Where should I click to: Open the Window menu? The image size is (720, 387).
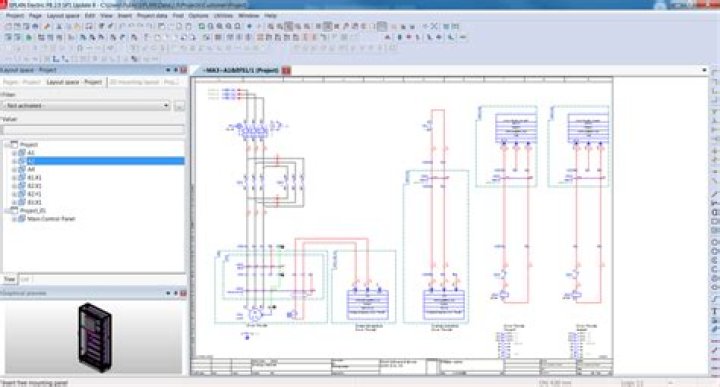click(248, 16)
